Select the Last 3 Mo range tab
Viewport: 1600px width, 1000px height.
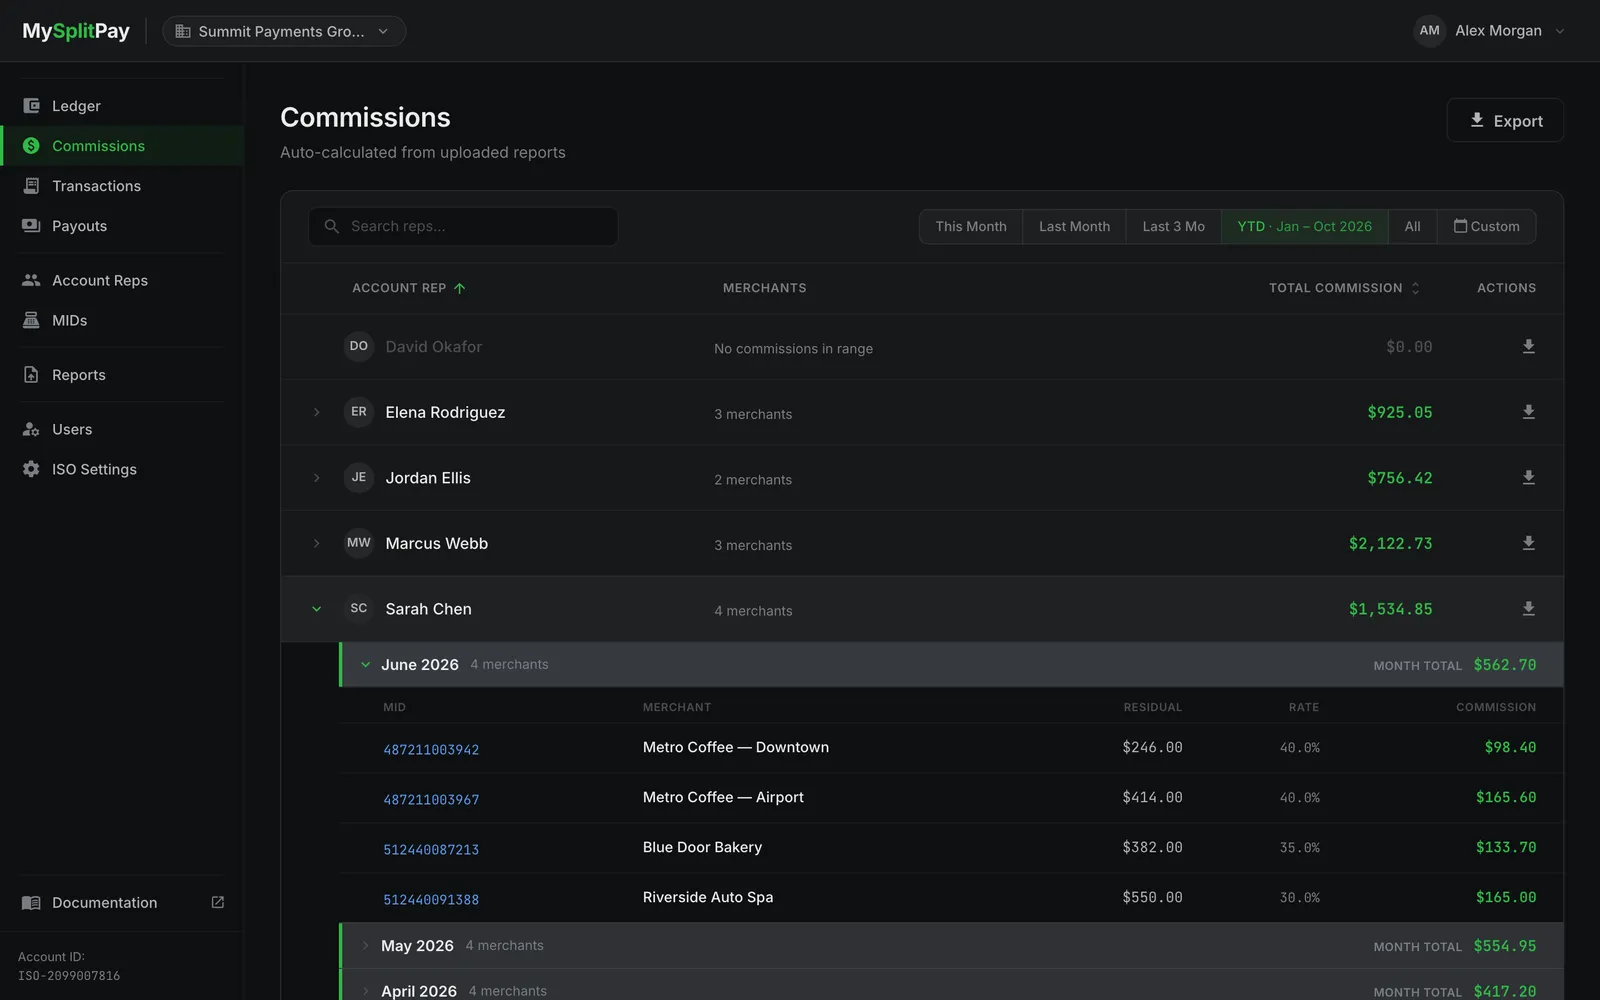1174,227
